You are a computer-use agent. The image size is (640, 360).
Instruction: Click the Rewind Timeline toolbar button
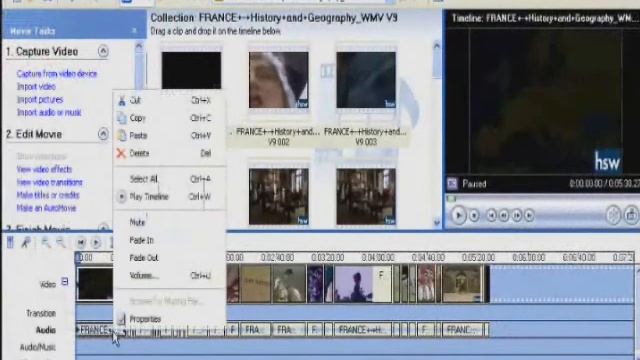81,242
